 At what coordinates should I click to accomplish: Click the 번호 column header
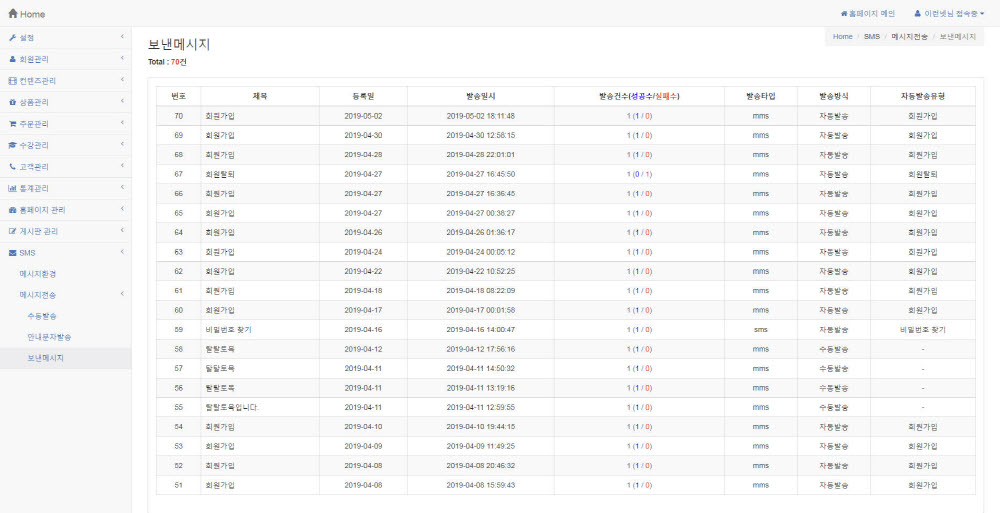[x=179, y=96]
